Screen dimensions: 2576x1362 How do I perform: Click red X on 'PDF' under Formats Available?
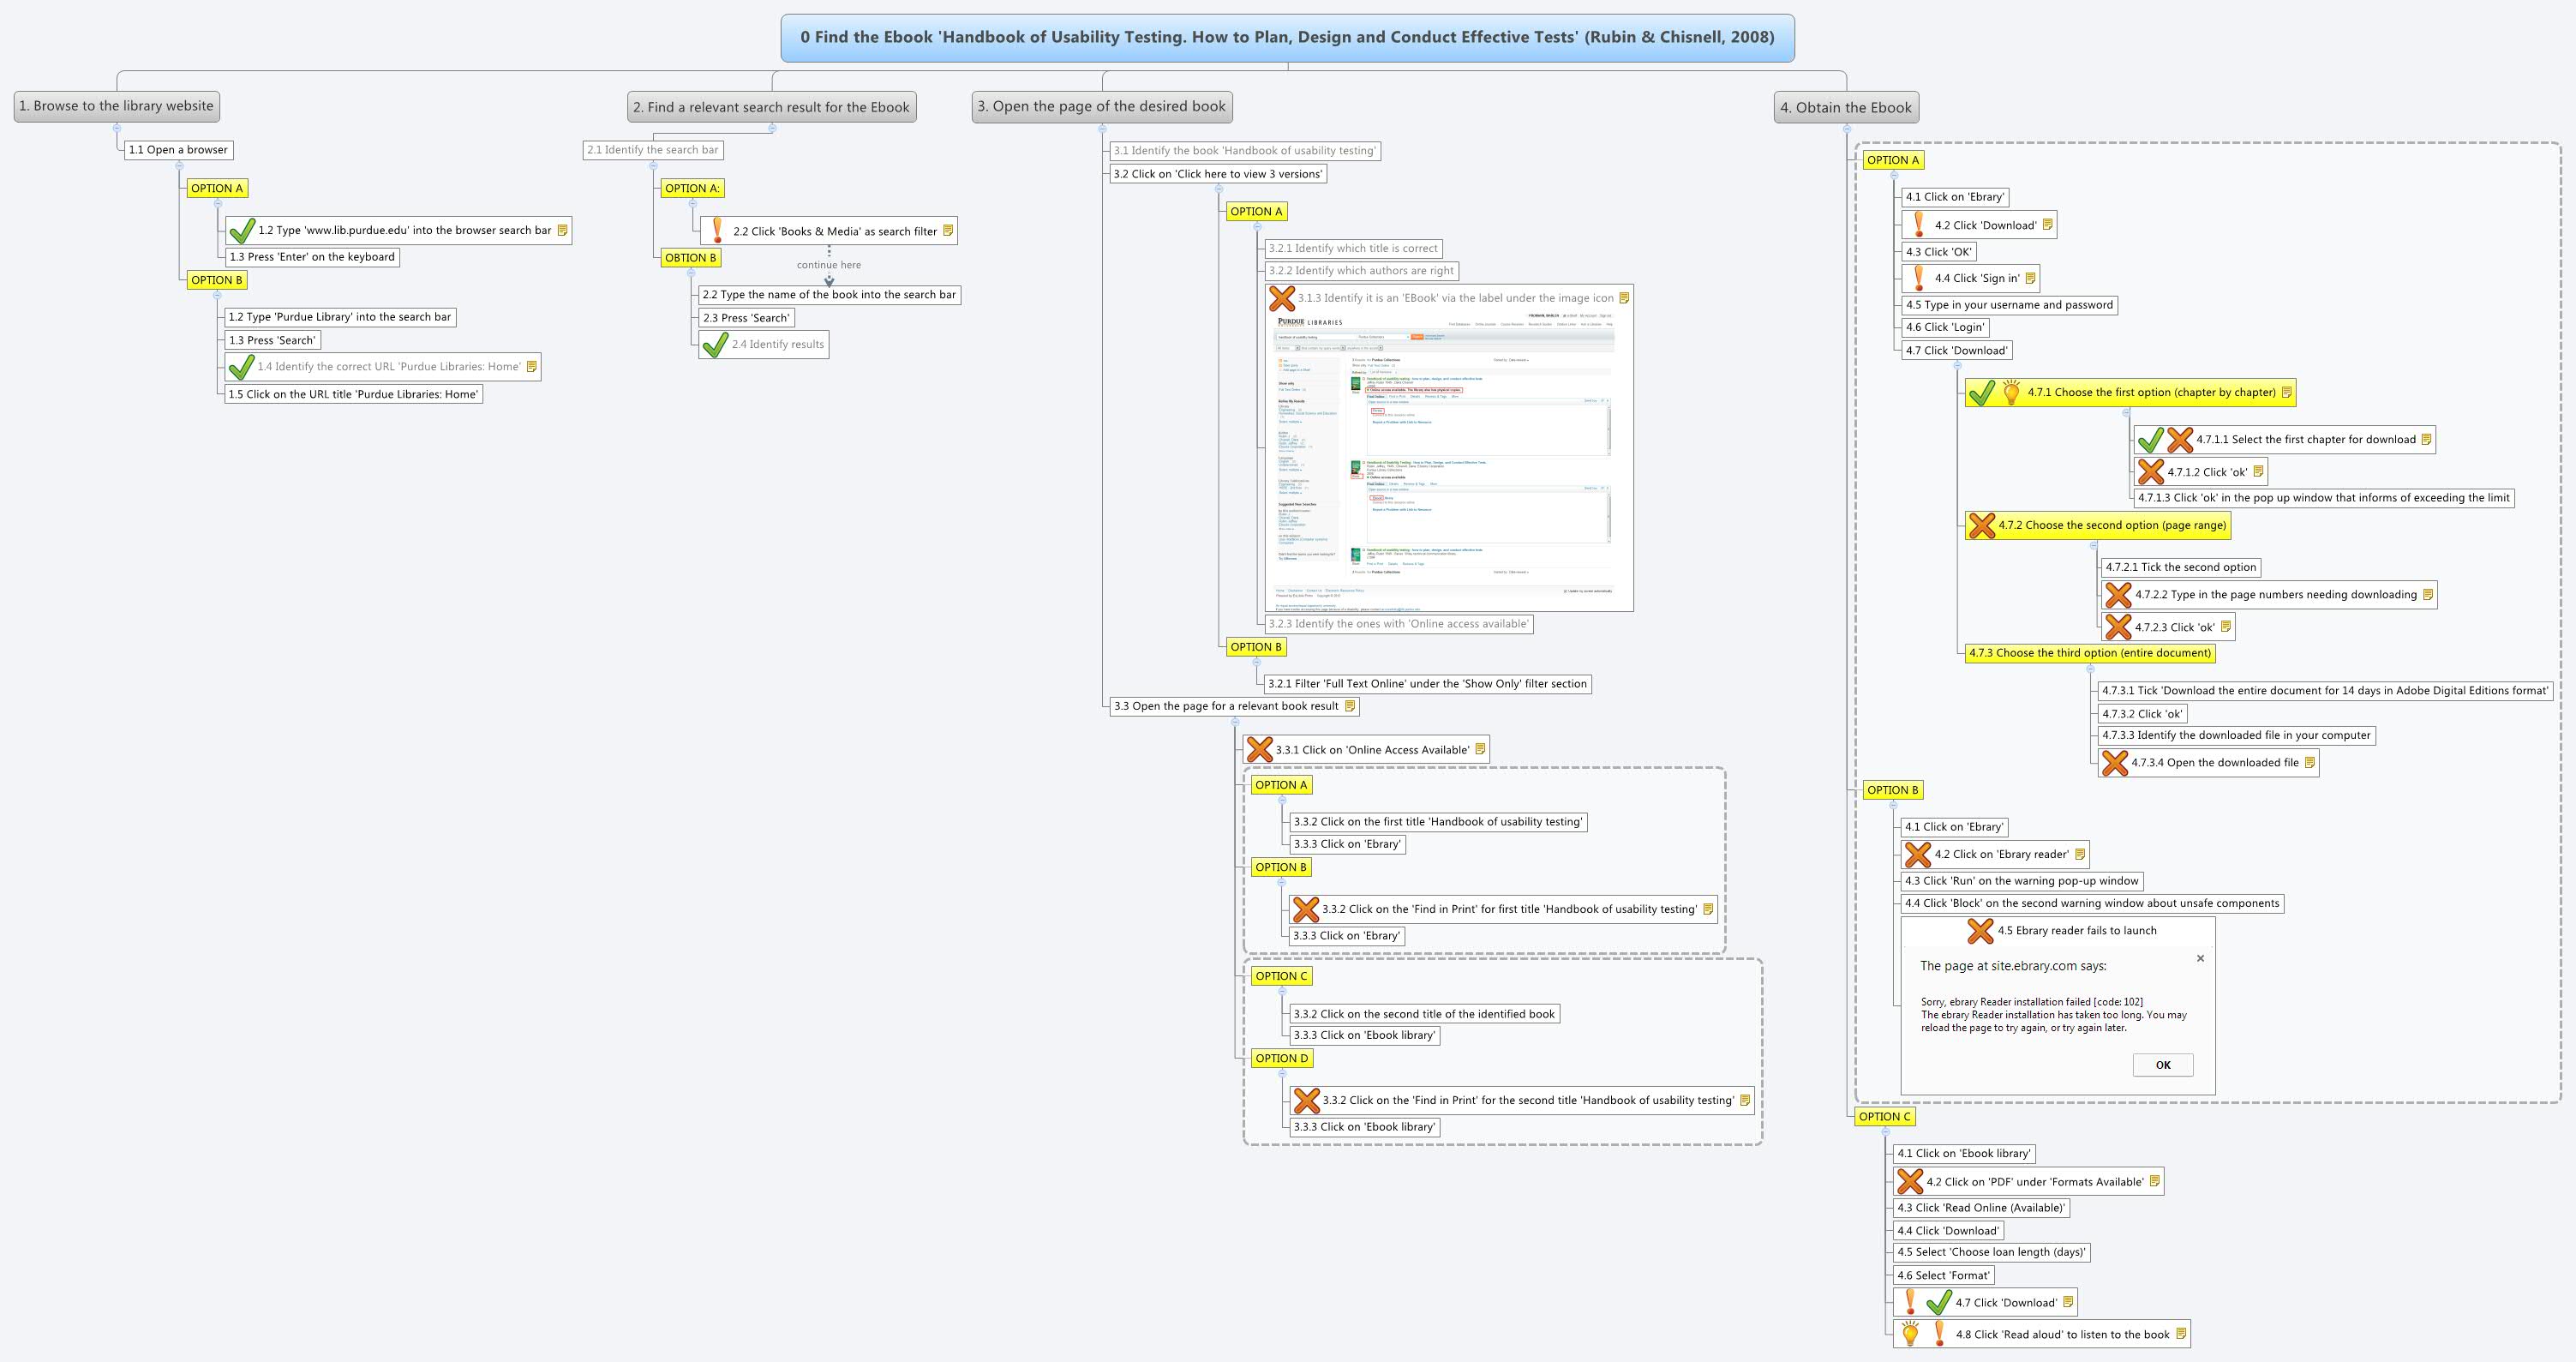point(1909,1182)
